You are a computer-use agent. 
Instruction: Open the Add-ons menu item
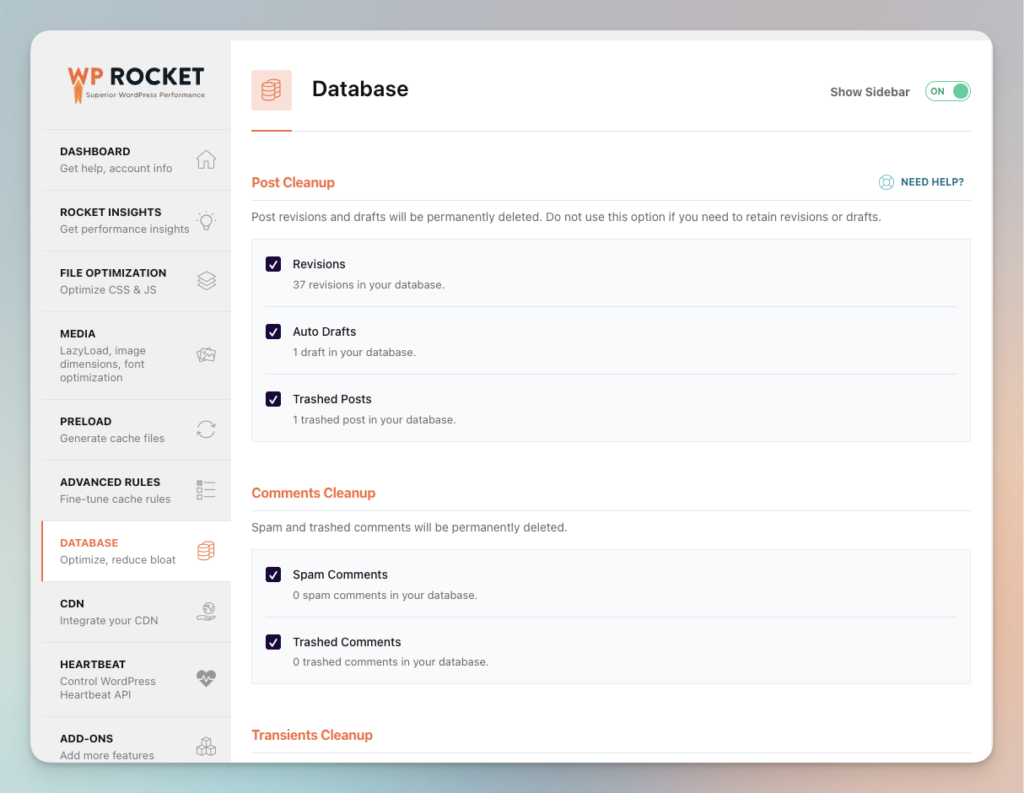[136, 740]
